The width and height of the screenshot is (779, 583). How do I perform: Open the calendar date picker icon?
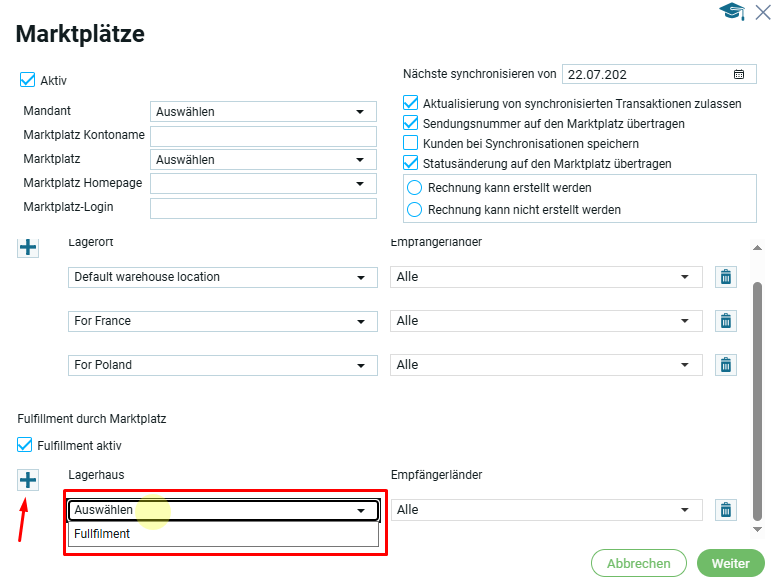click(x=739, y=74)
